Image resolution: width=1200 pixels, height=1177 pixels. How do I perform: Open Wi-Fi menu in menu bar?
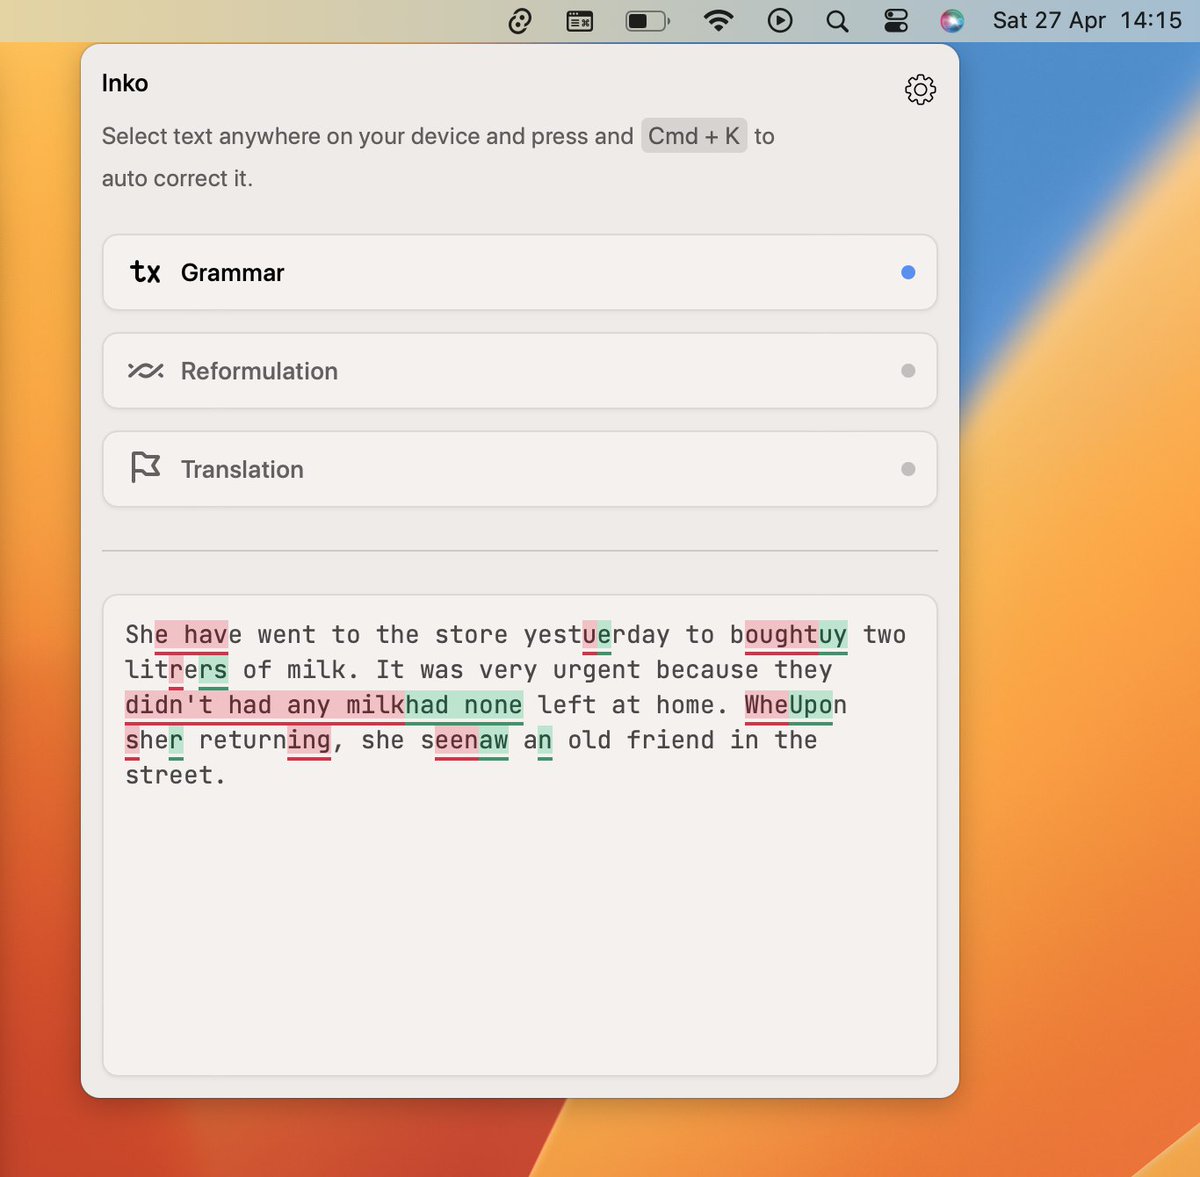point(718,20)
